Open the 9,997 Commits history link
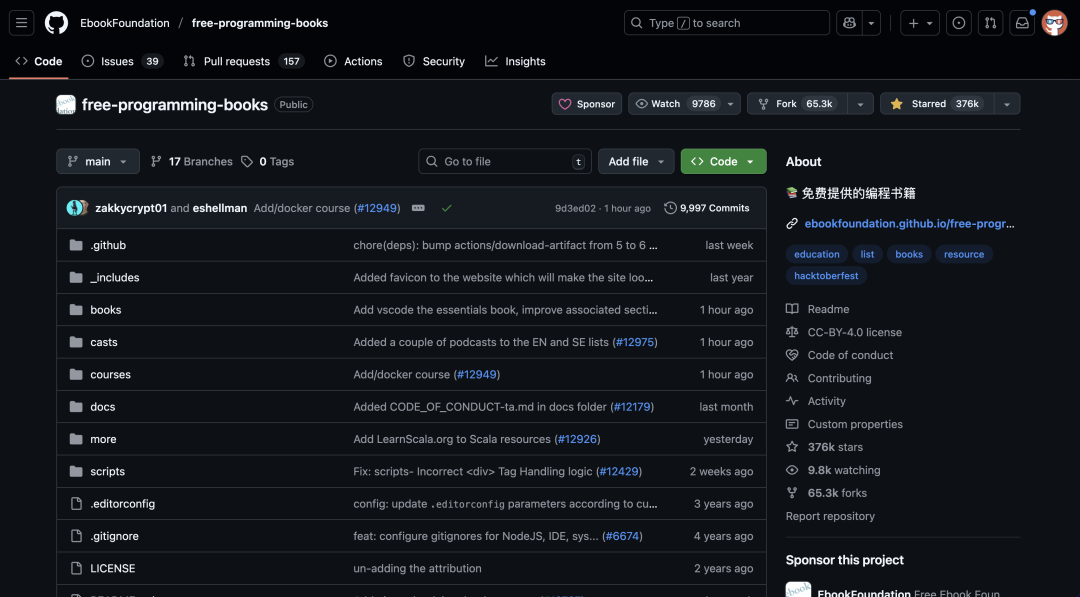The height and width of the screenshot is (597, 1080). click(707, 208)
